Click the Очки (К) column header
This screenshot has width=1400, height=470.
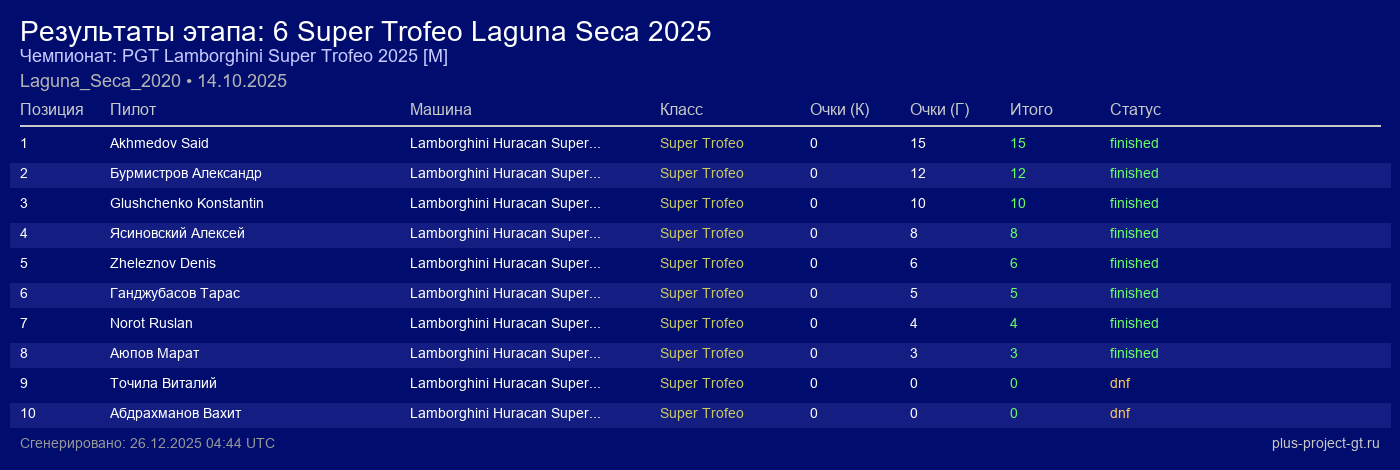pyautogui.click(x=839, y=109)
